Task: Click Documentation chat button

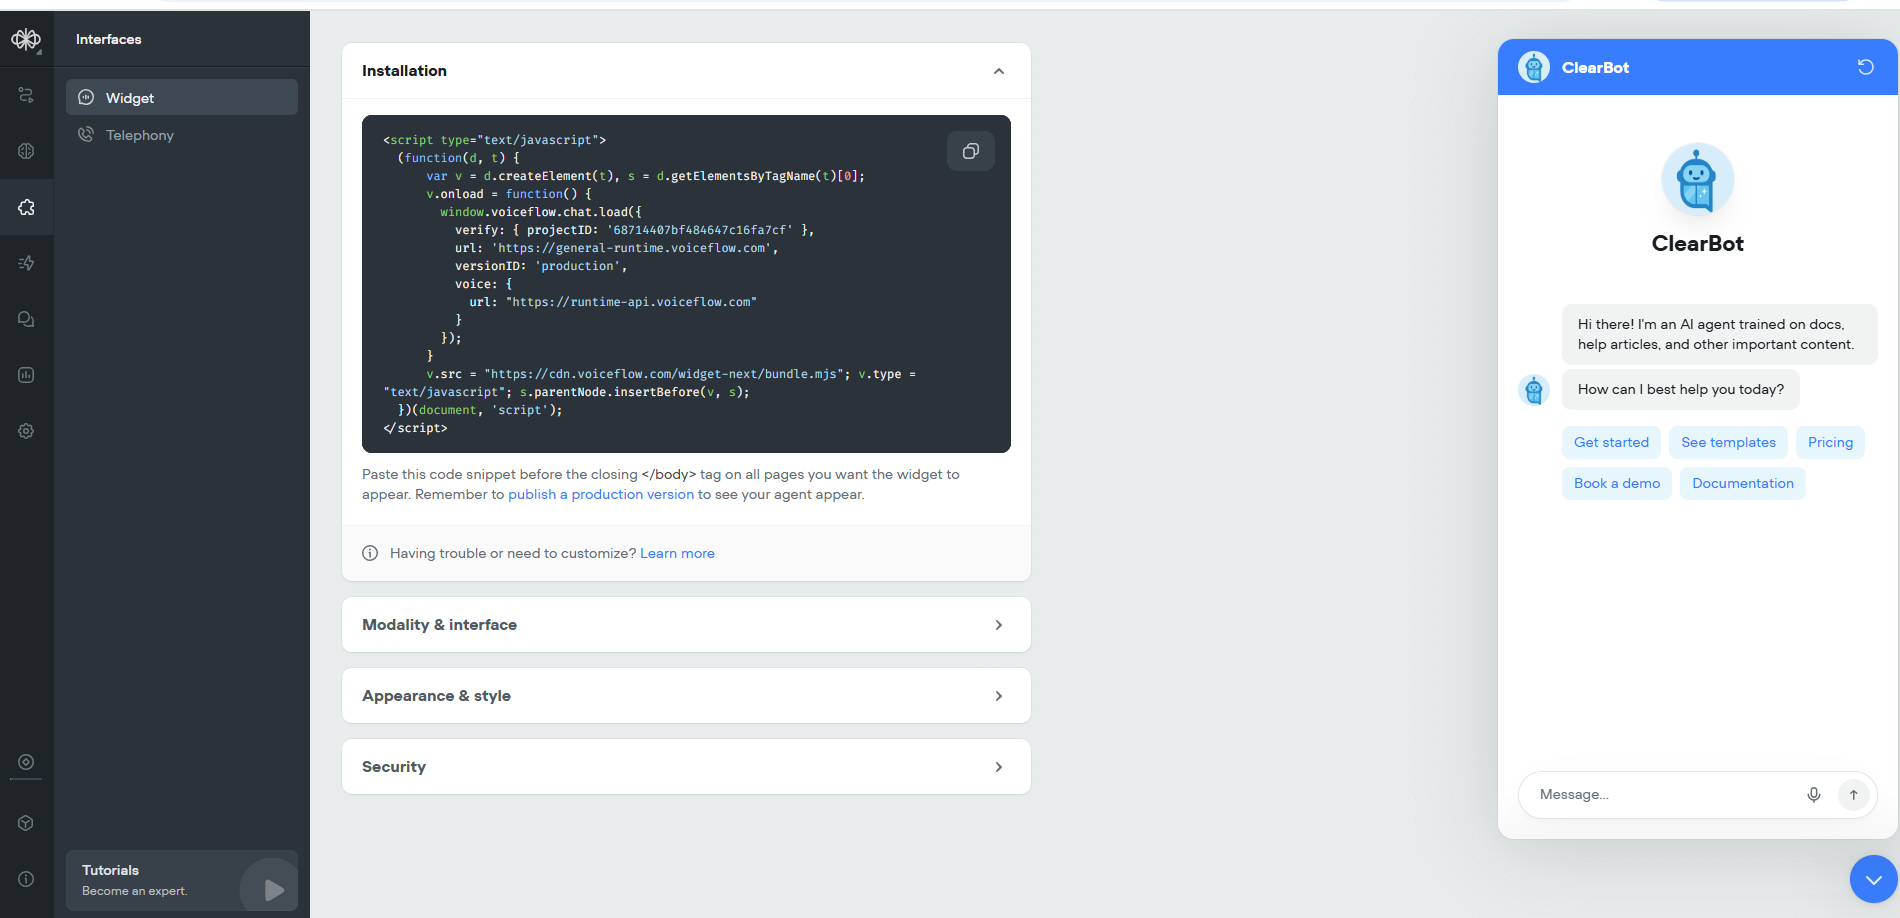Action: 1743,483
